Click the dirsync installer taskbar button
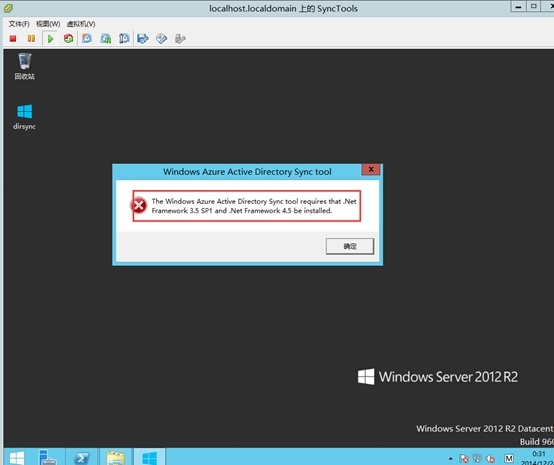The image size is (554, 465). coord(149,458)
